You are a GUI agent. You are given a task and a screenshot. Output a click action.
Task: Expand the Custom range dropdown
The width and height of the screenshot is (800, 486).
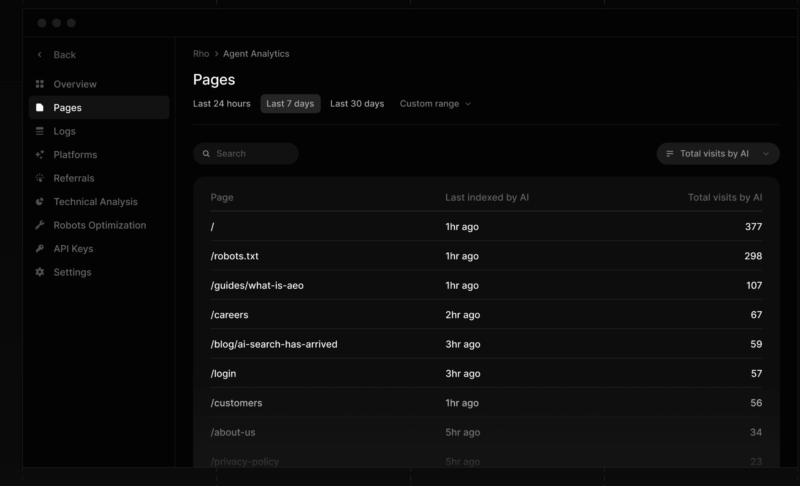tap(435, 104)
